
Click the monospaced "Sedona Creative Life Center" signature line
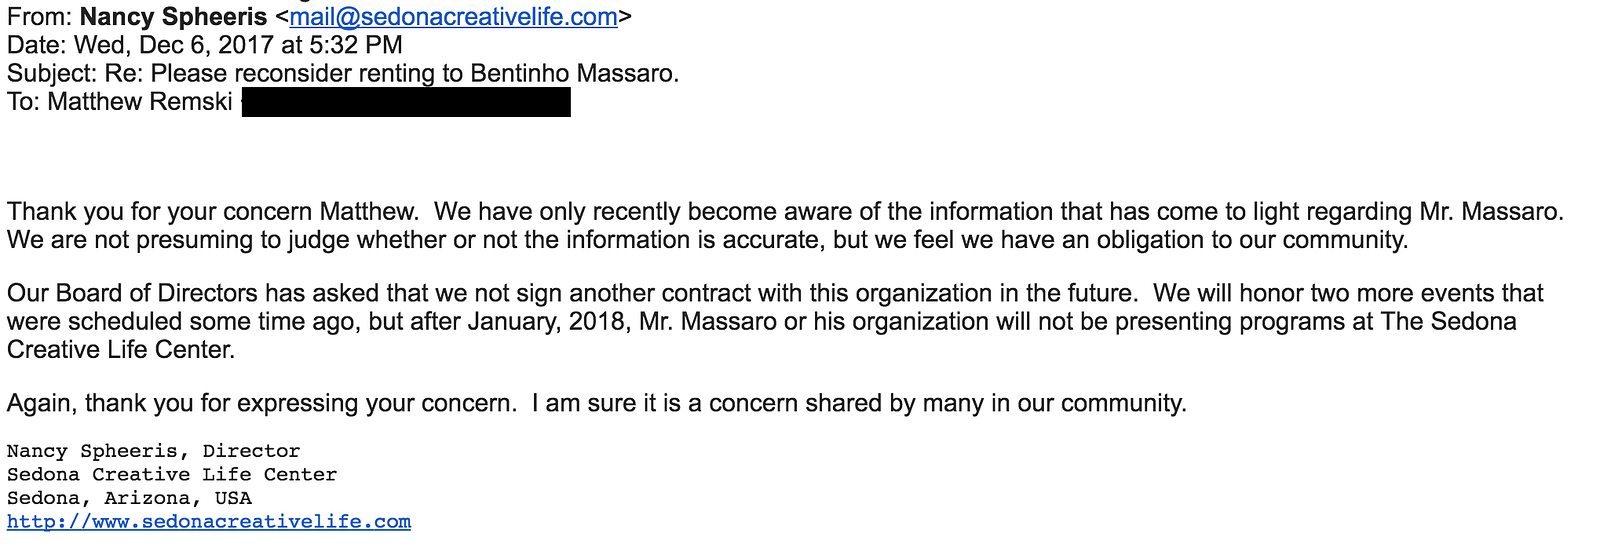[x=171, y=475]
